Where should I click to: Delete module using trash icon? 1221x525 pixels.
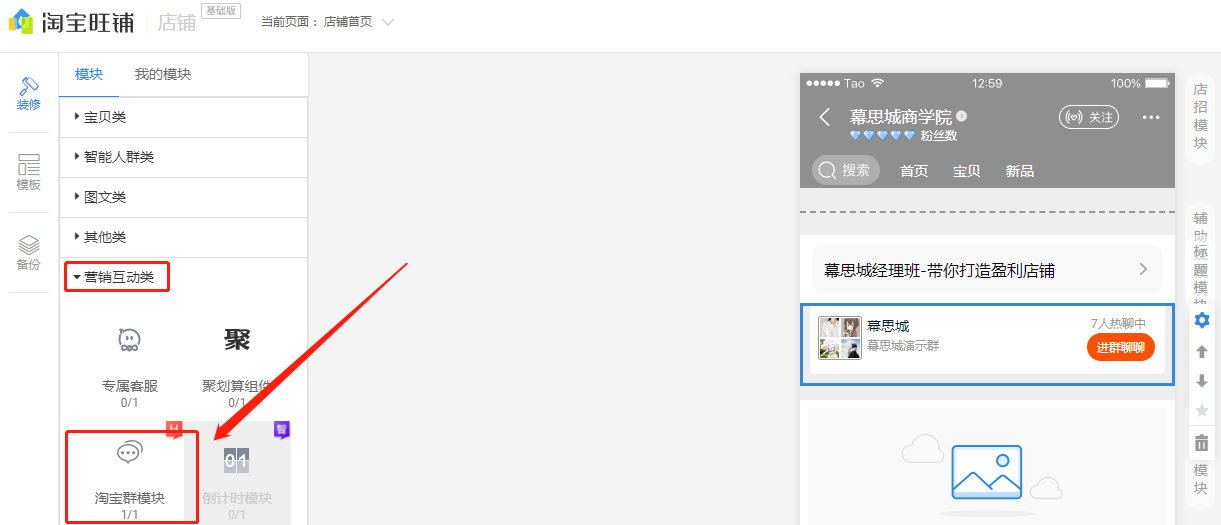tap(1202, 443)
